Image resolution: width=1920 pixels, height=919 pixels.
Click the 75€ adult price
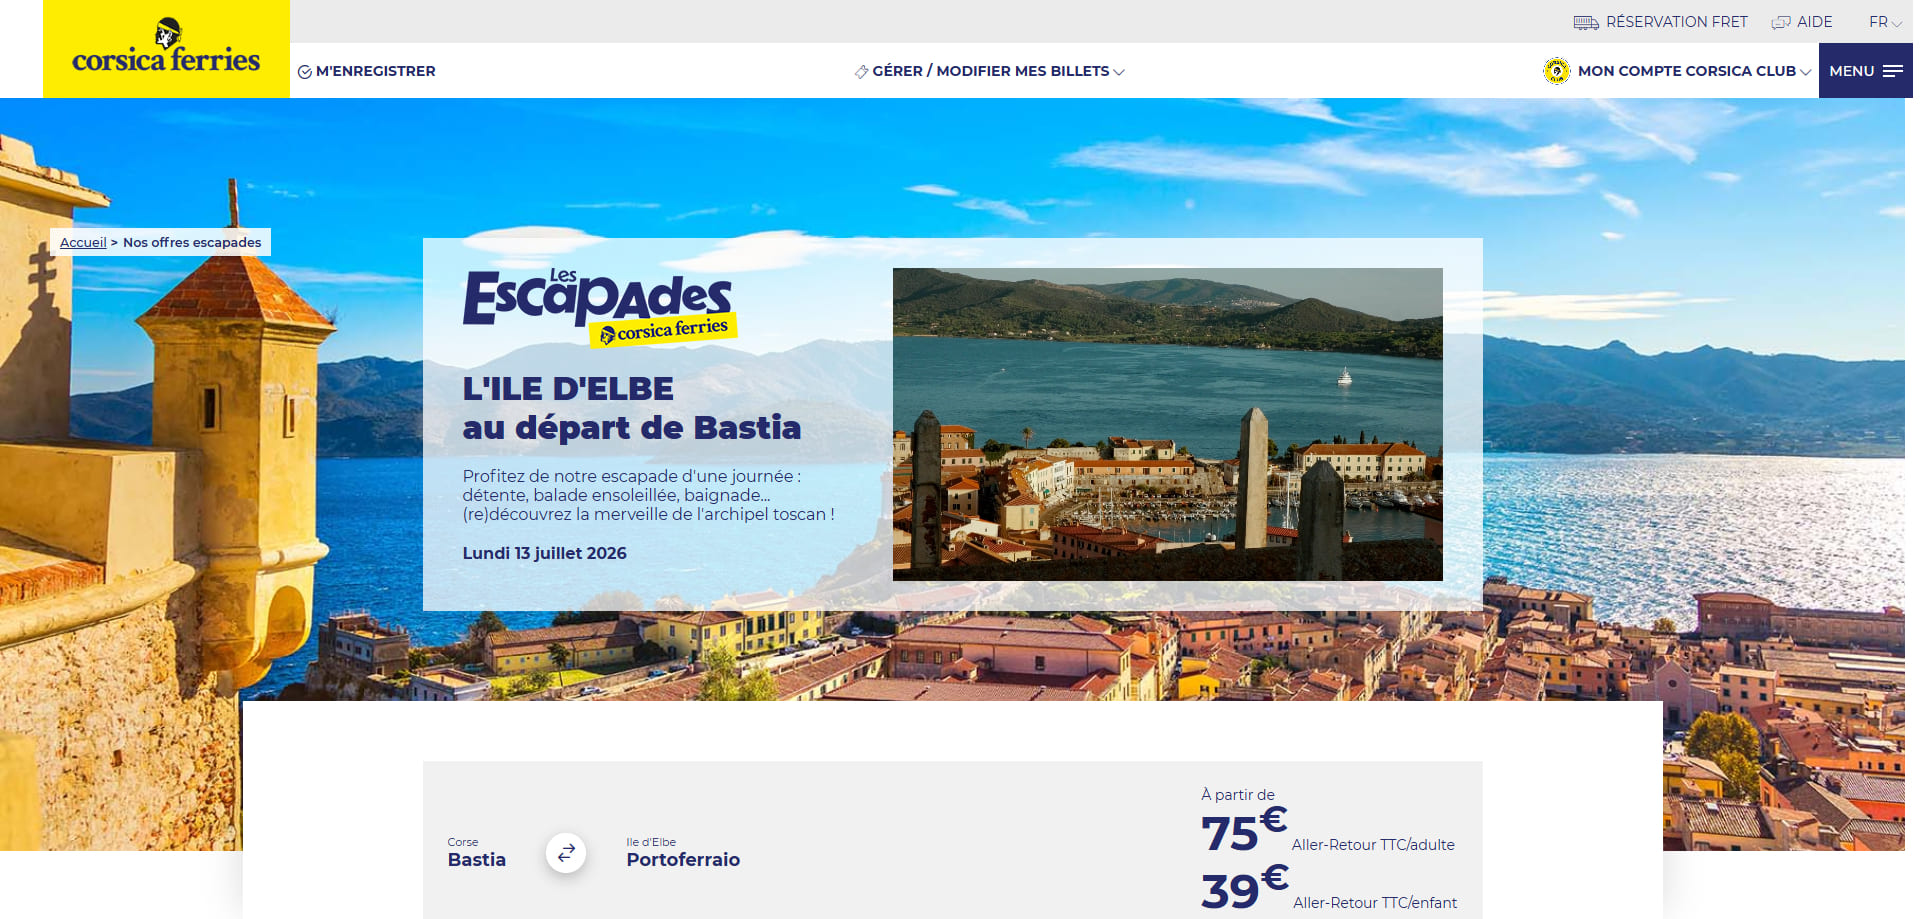click(x=1244, y=831)
